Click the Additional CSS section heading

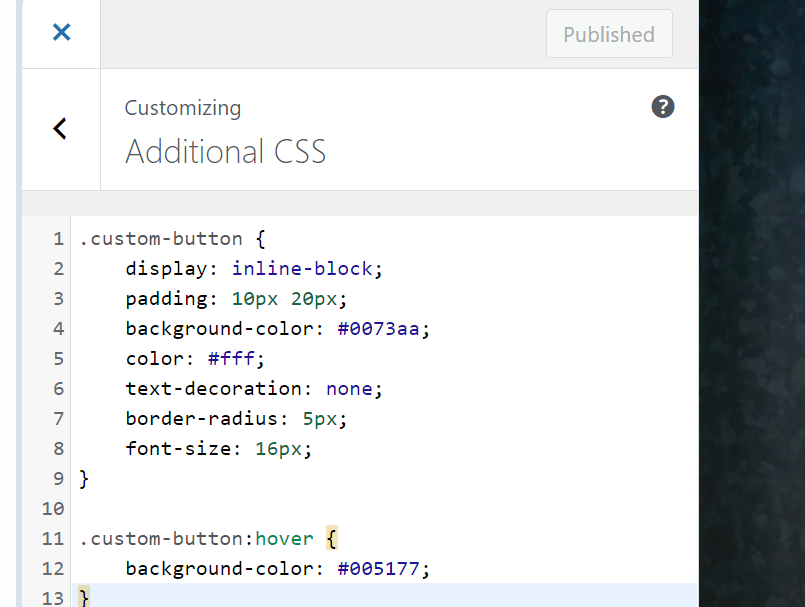[x=225, y=152]
